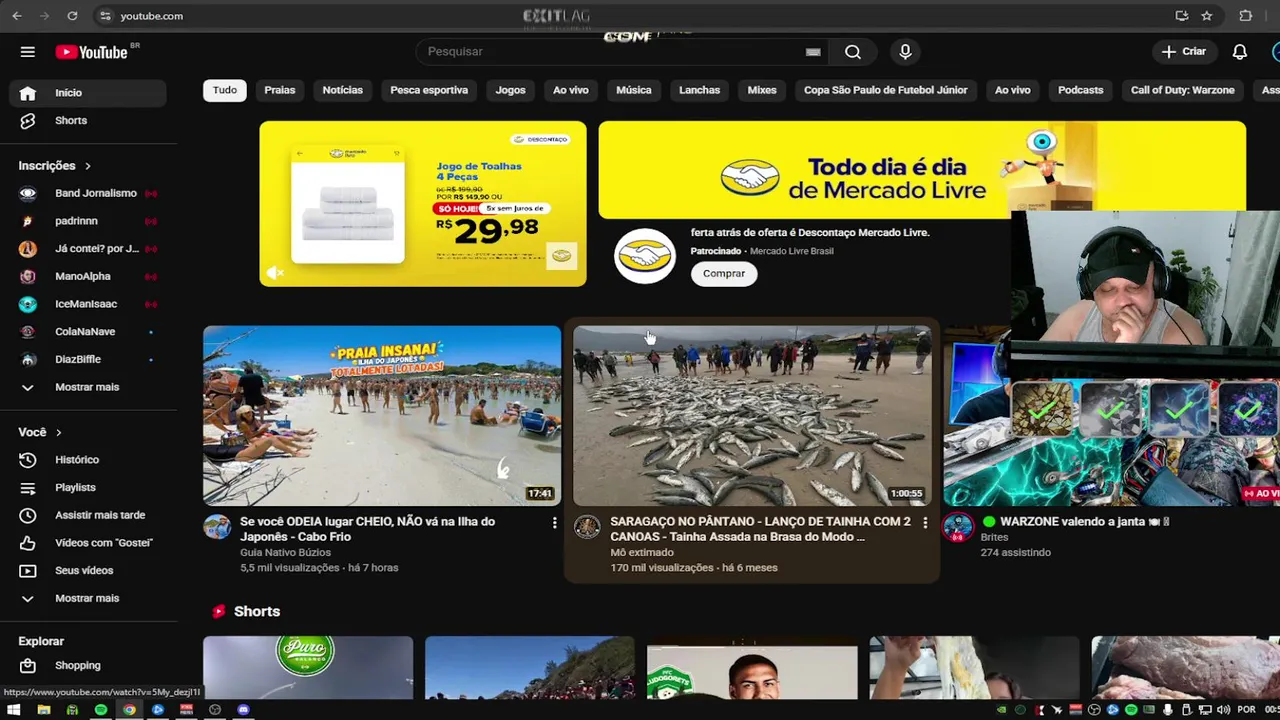
Task: Click Mô extimado channel avatar
Action: pos(587,527)
